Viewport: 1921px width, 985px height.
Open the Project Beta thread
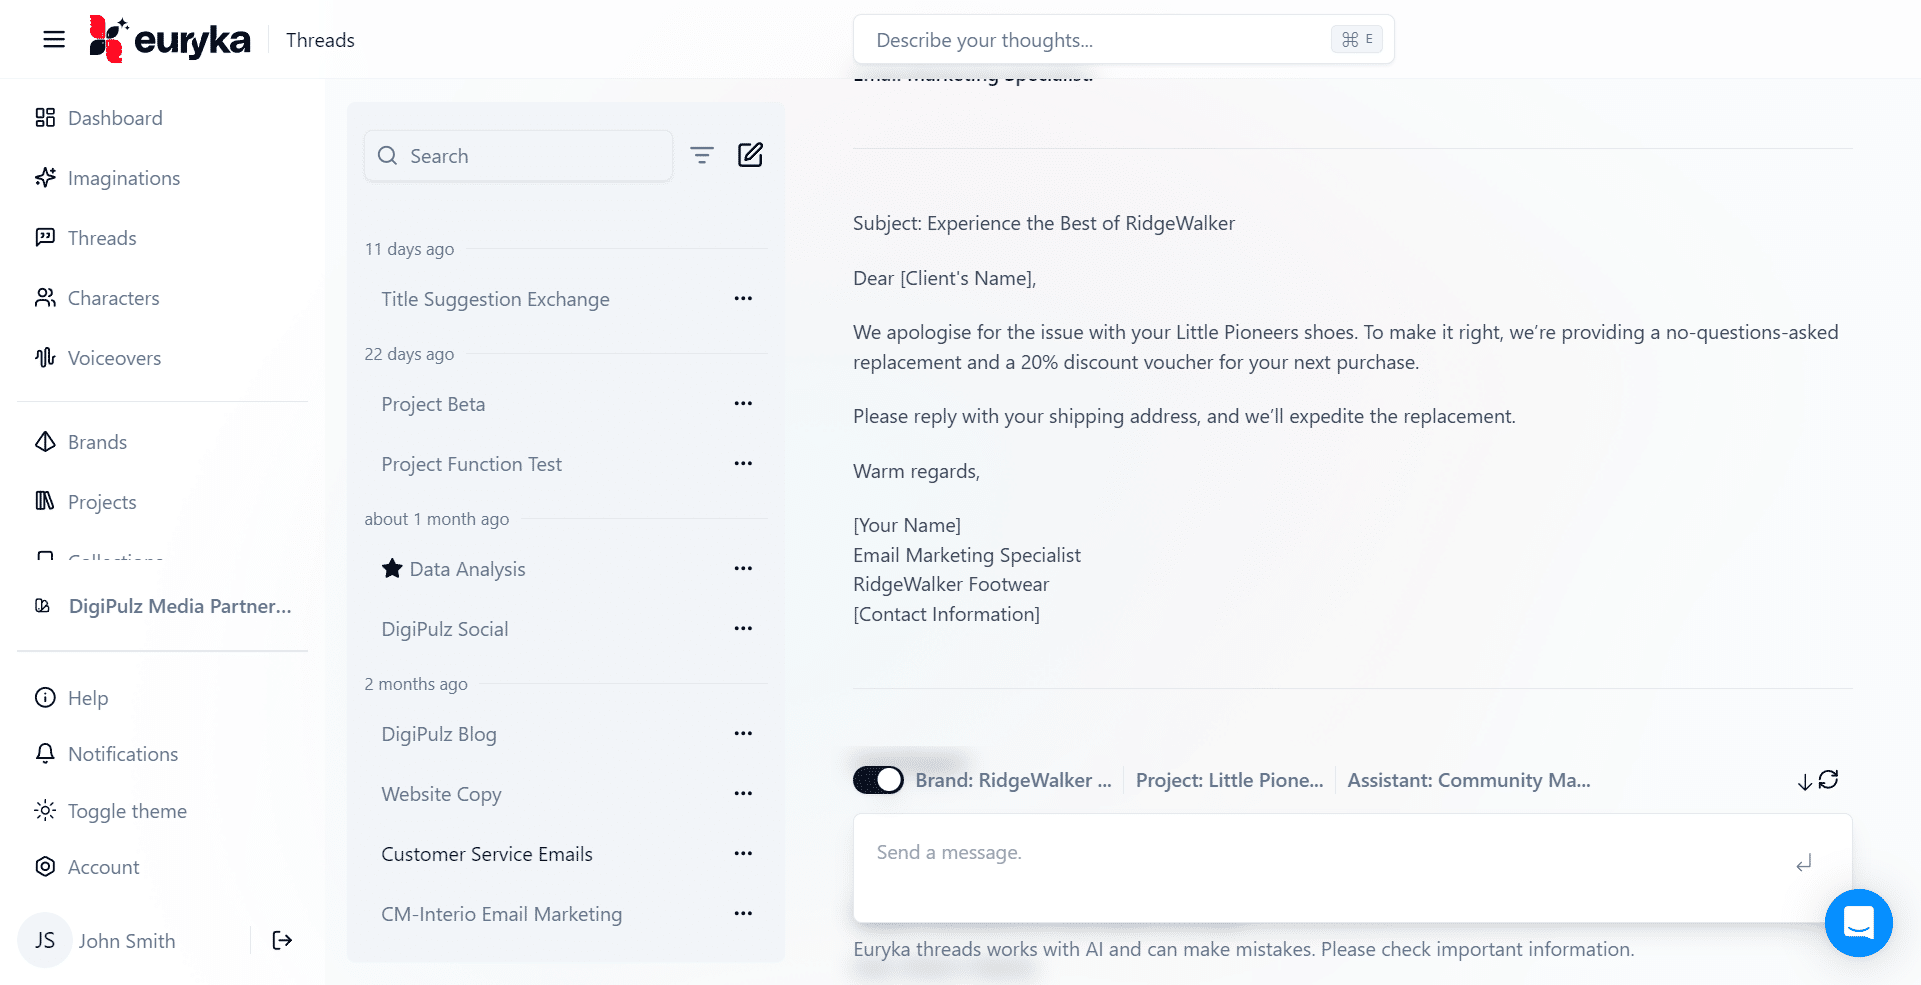pyautogui.click(x=433, y=404)
